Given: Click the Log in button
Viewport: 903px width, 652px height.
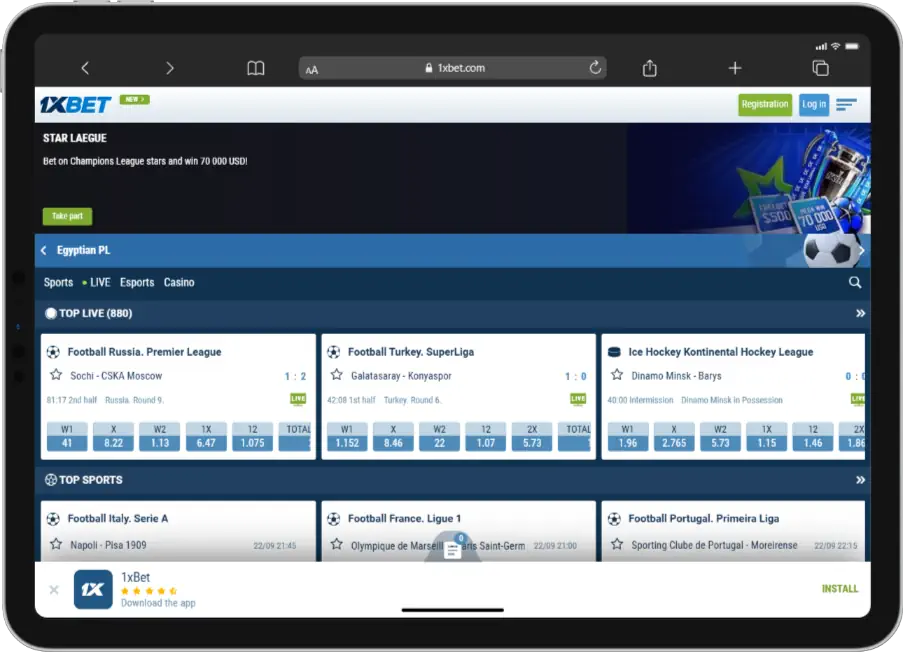Looking at the screenshot, I should pos(814,104).
